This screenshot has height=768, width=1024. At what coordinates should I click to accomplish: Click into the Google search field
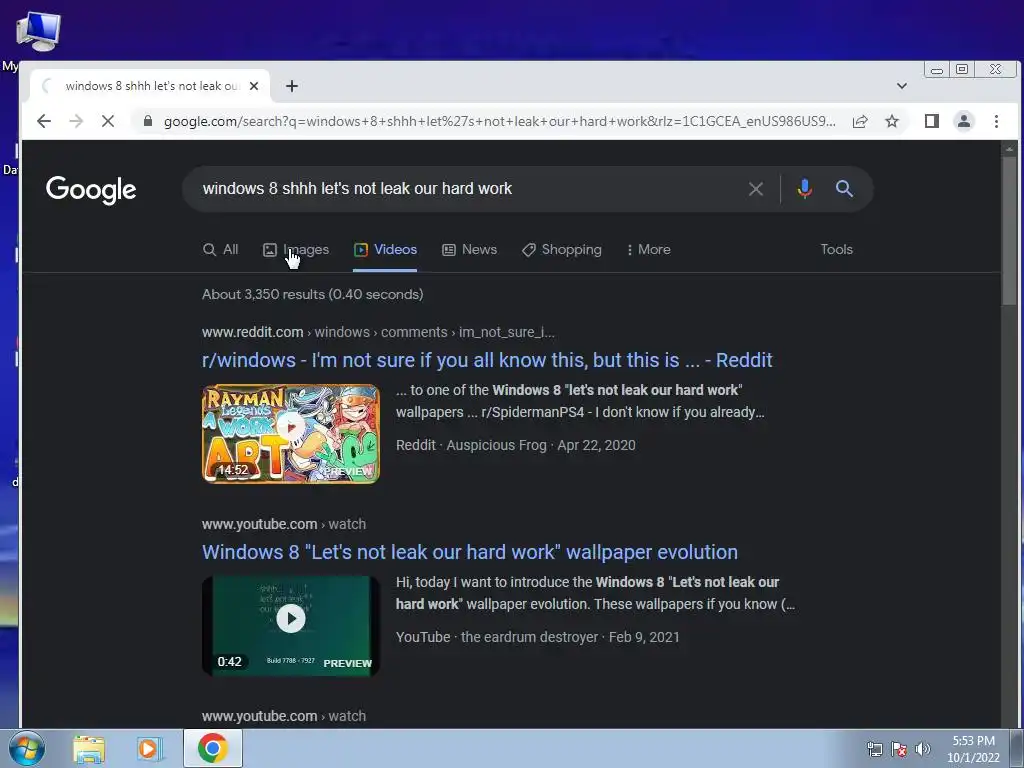tap(470, 189)
